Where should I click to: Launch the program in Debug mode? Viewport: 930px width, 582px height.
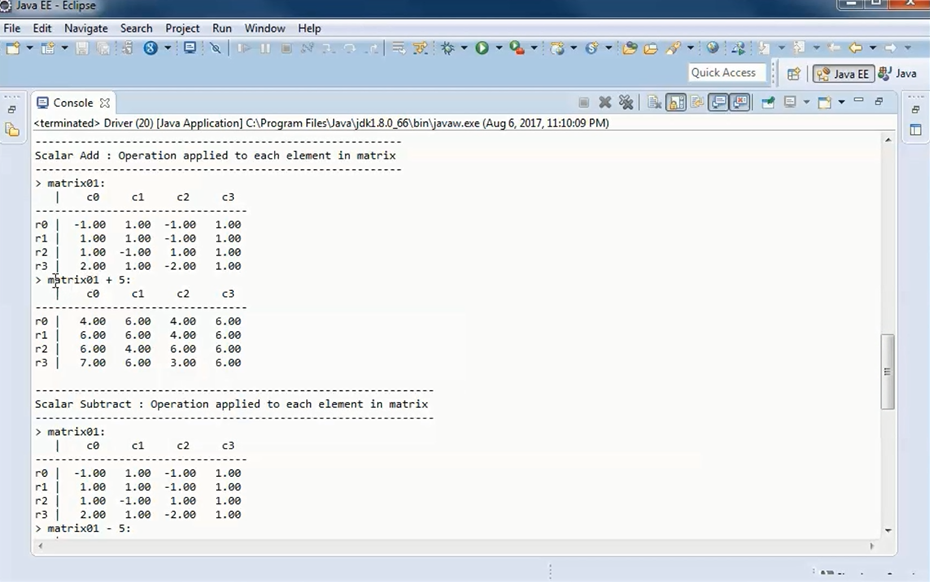click(446, 47)
